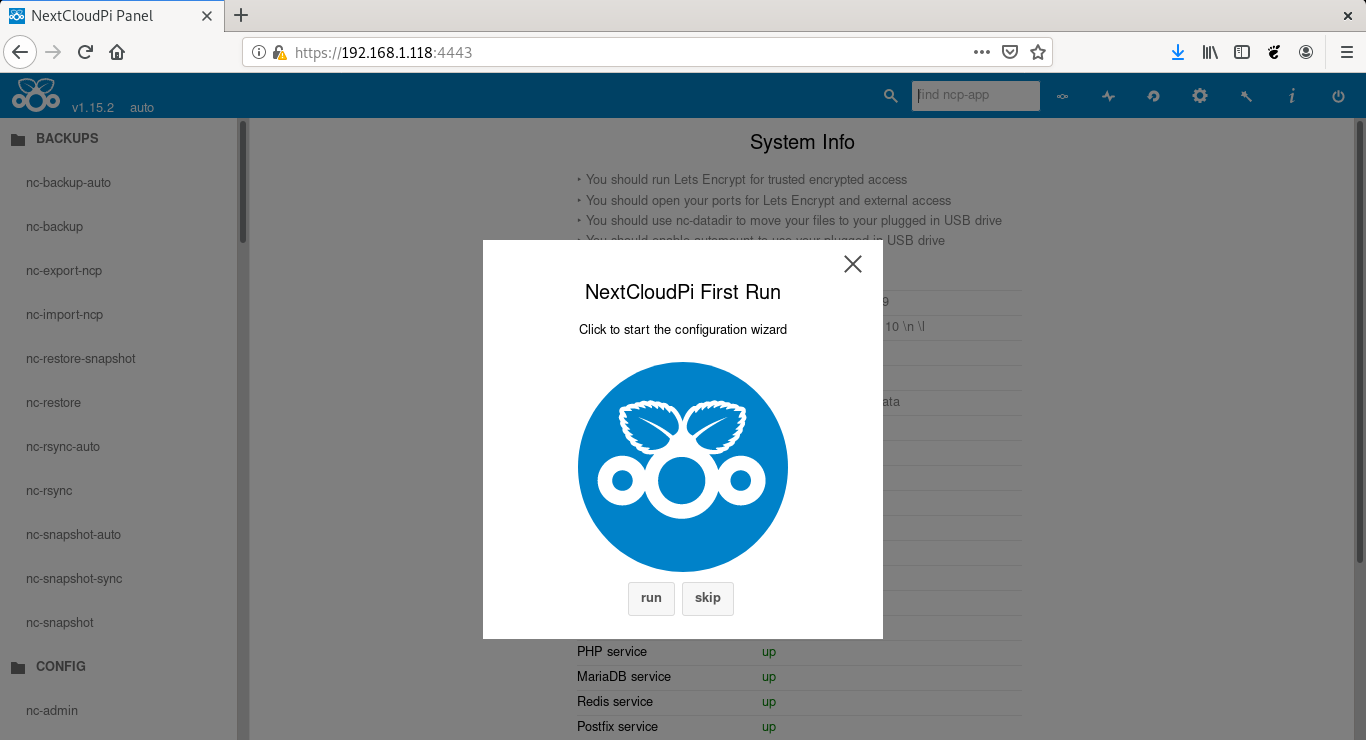Click the browser forward arrow
Image resolution: width=1366 pixels, height=740 pixels.
(54, 52)
